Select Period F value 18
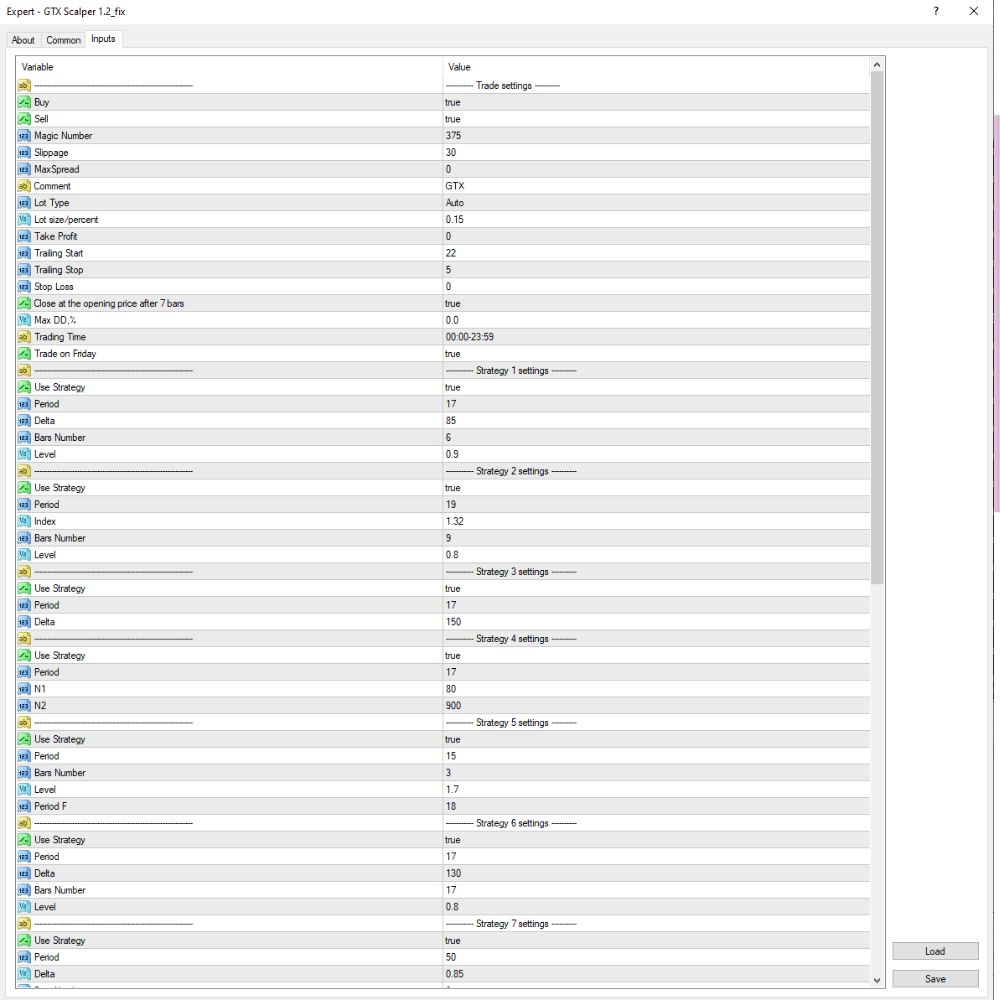1000x1000 pixels. point(451,807)
